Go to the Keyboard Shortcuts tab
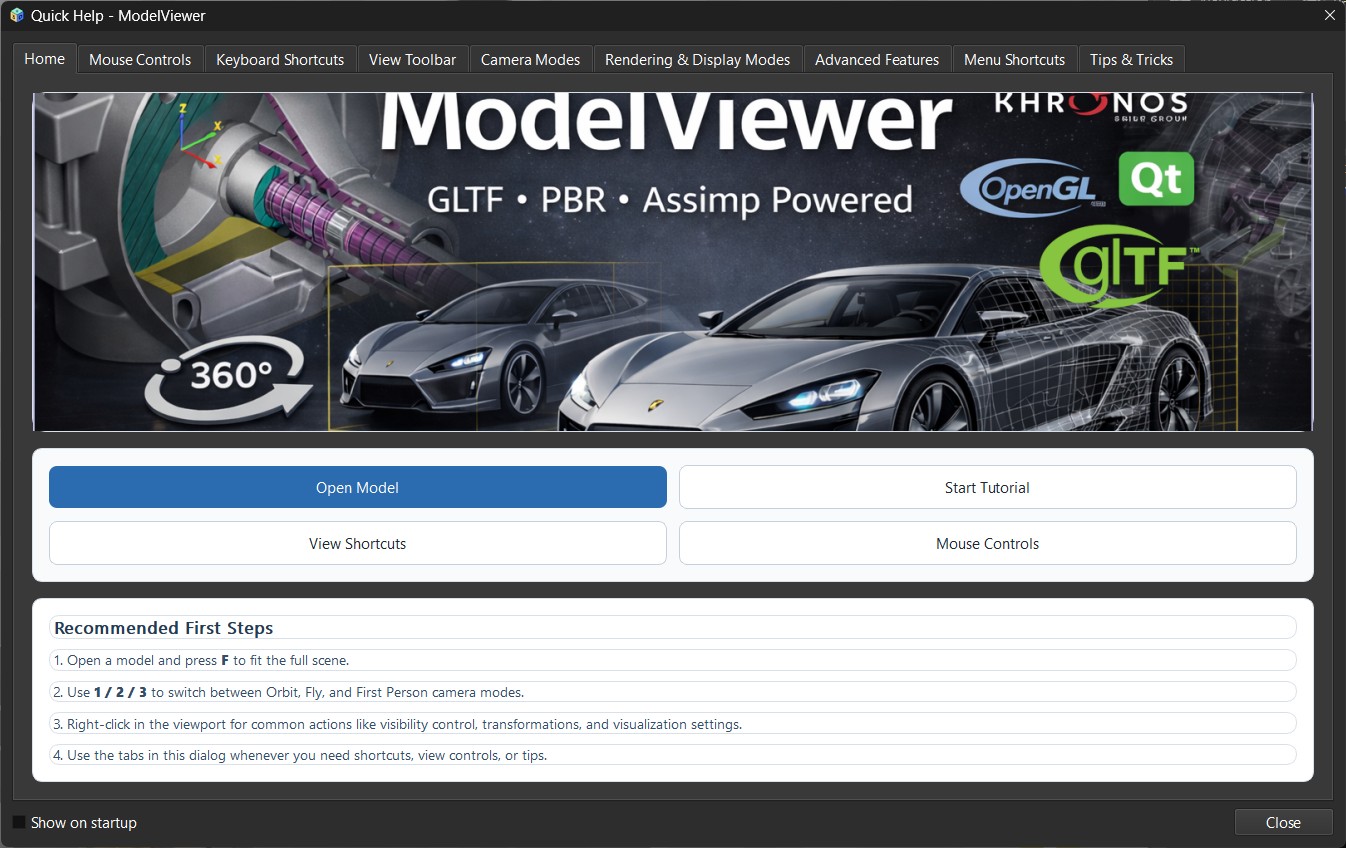Viewport: 1346px width, 848px height. tap(280, 60)
